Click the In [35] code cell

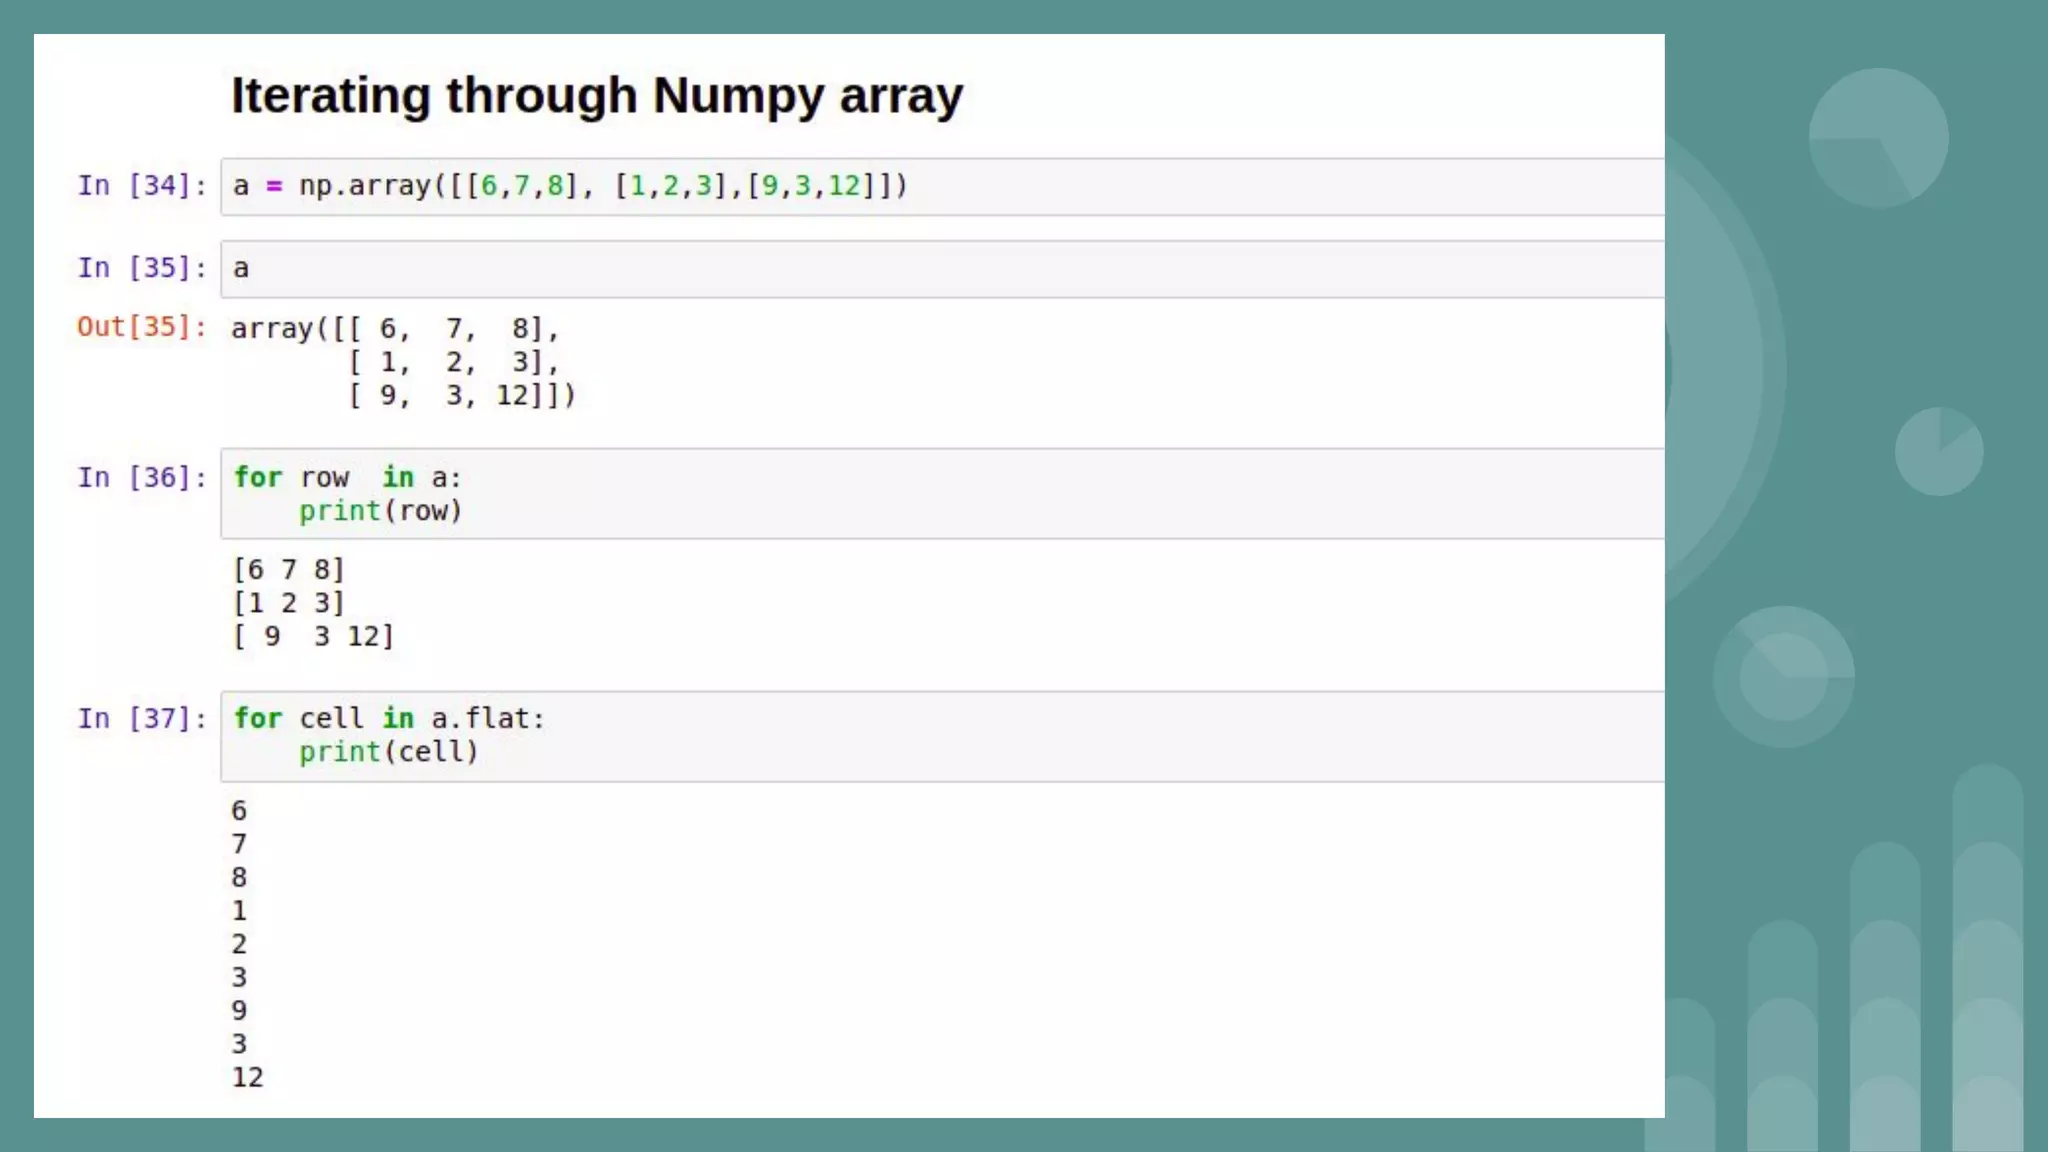[940, 269]
